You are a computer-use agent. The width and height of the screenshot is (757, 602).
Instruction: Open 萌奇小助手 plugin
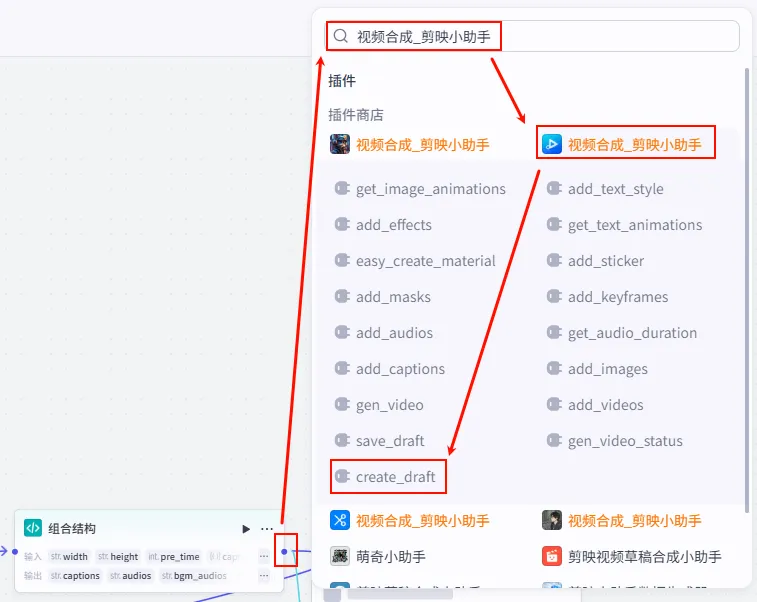tap(378, 557)
